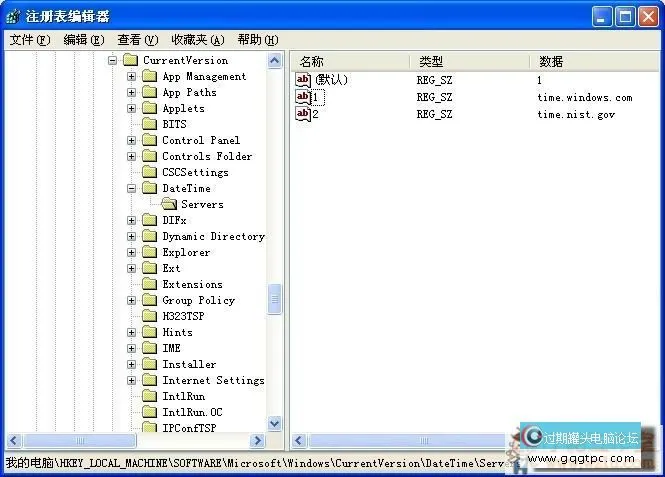Screen dimensions: 665x477
Task: Click REG_SZ type of value 2
Action: 434,114
